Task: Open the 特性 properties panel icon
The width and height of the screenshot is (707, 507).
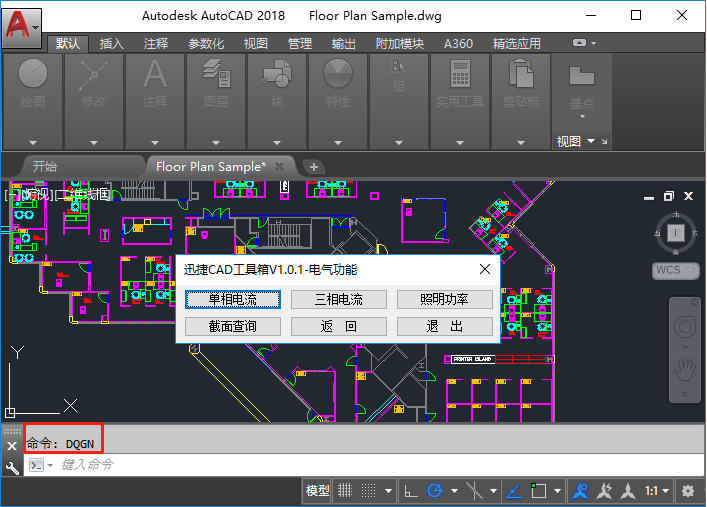Action: pos(338,74)
